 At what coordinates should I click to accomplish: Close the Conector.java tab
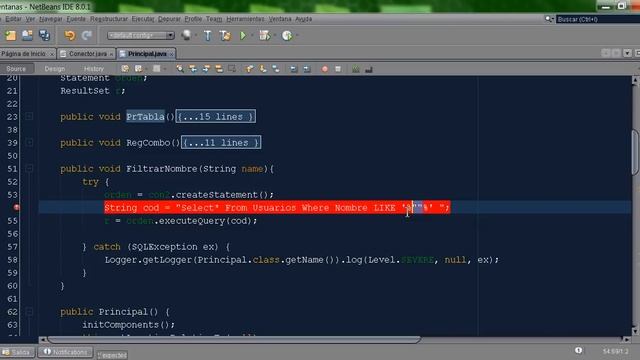pyautogui.click(x=111, y=54)
